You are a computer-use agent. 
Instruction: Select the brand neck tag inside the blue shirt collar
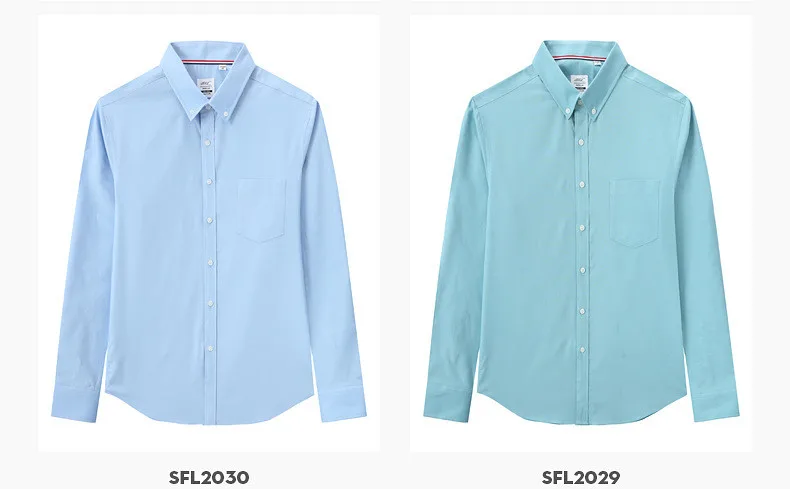[207, 87]
